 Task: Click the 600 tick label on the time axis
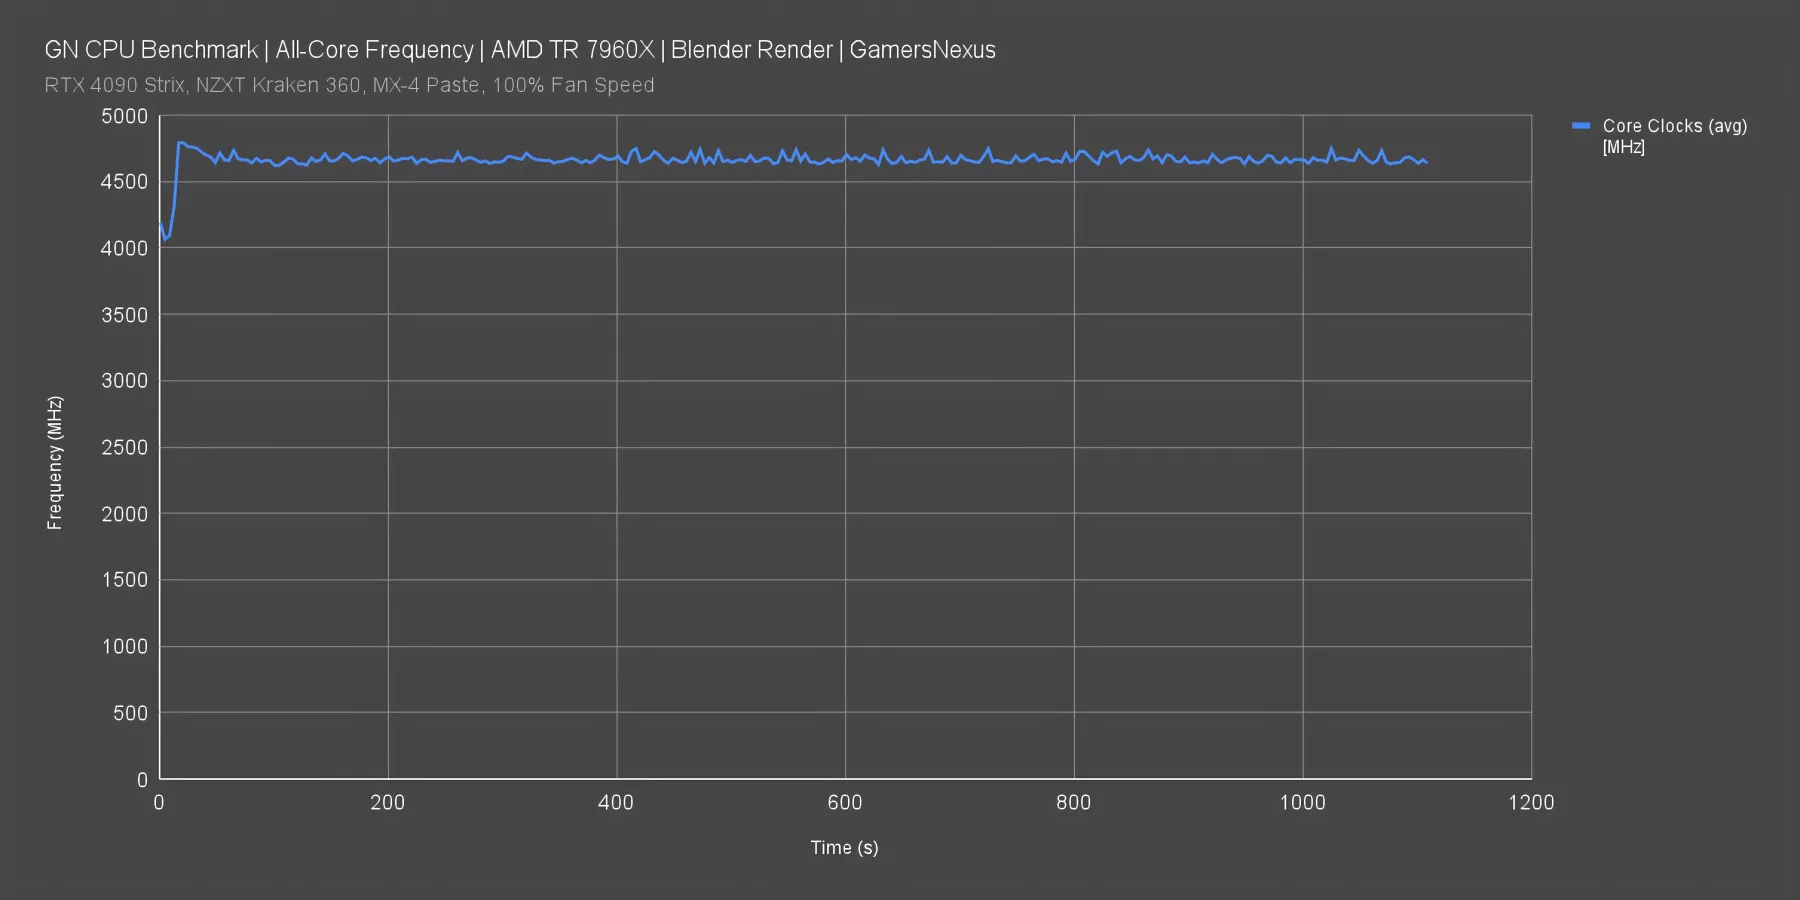[845, 802]
